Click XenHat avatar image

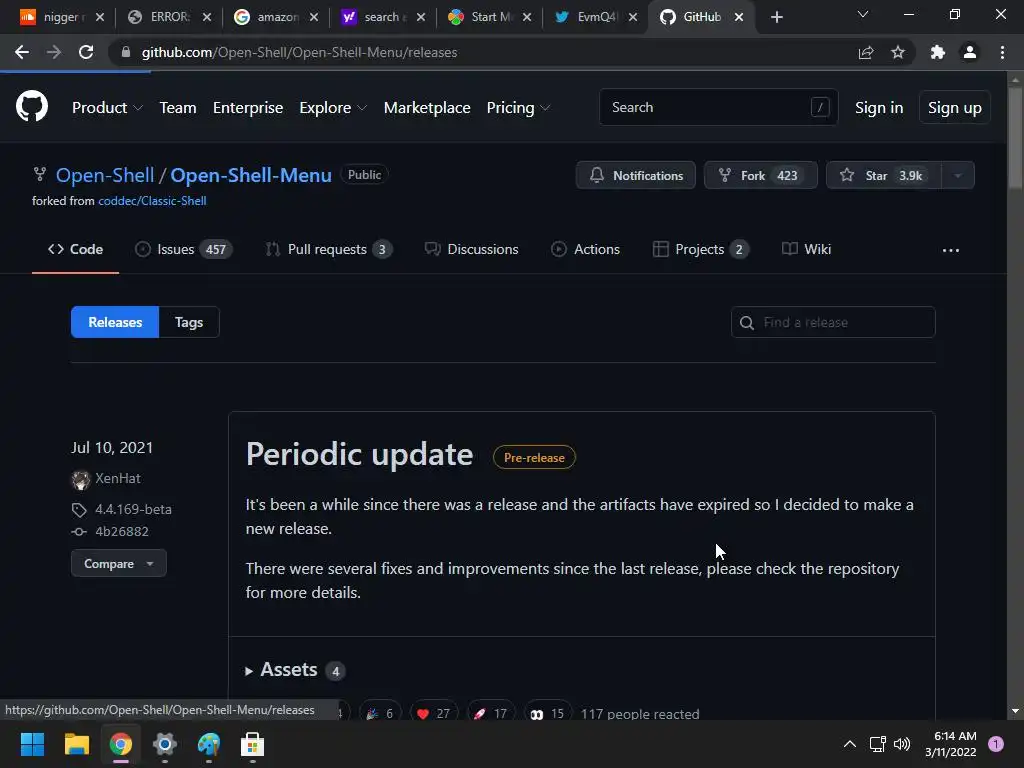pyautogui.click(x=80, y=479)
